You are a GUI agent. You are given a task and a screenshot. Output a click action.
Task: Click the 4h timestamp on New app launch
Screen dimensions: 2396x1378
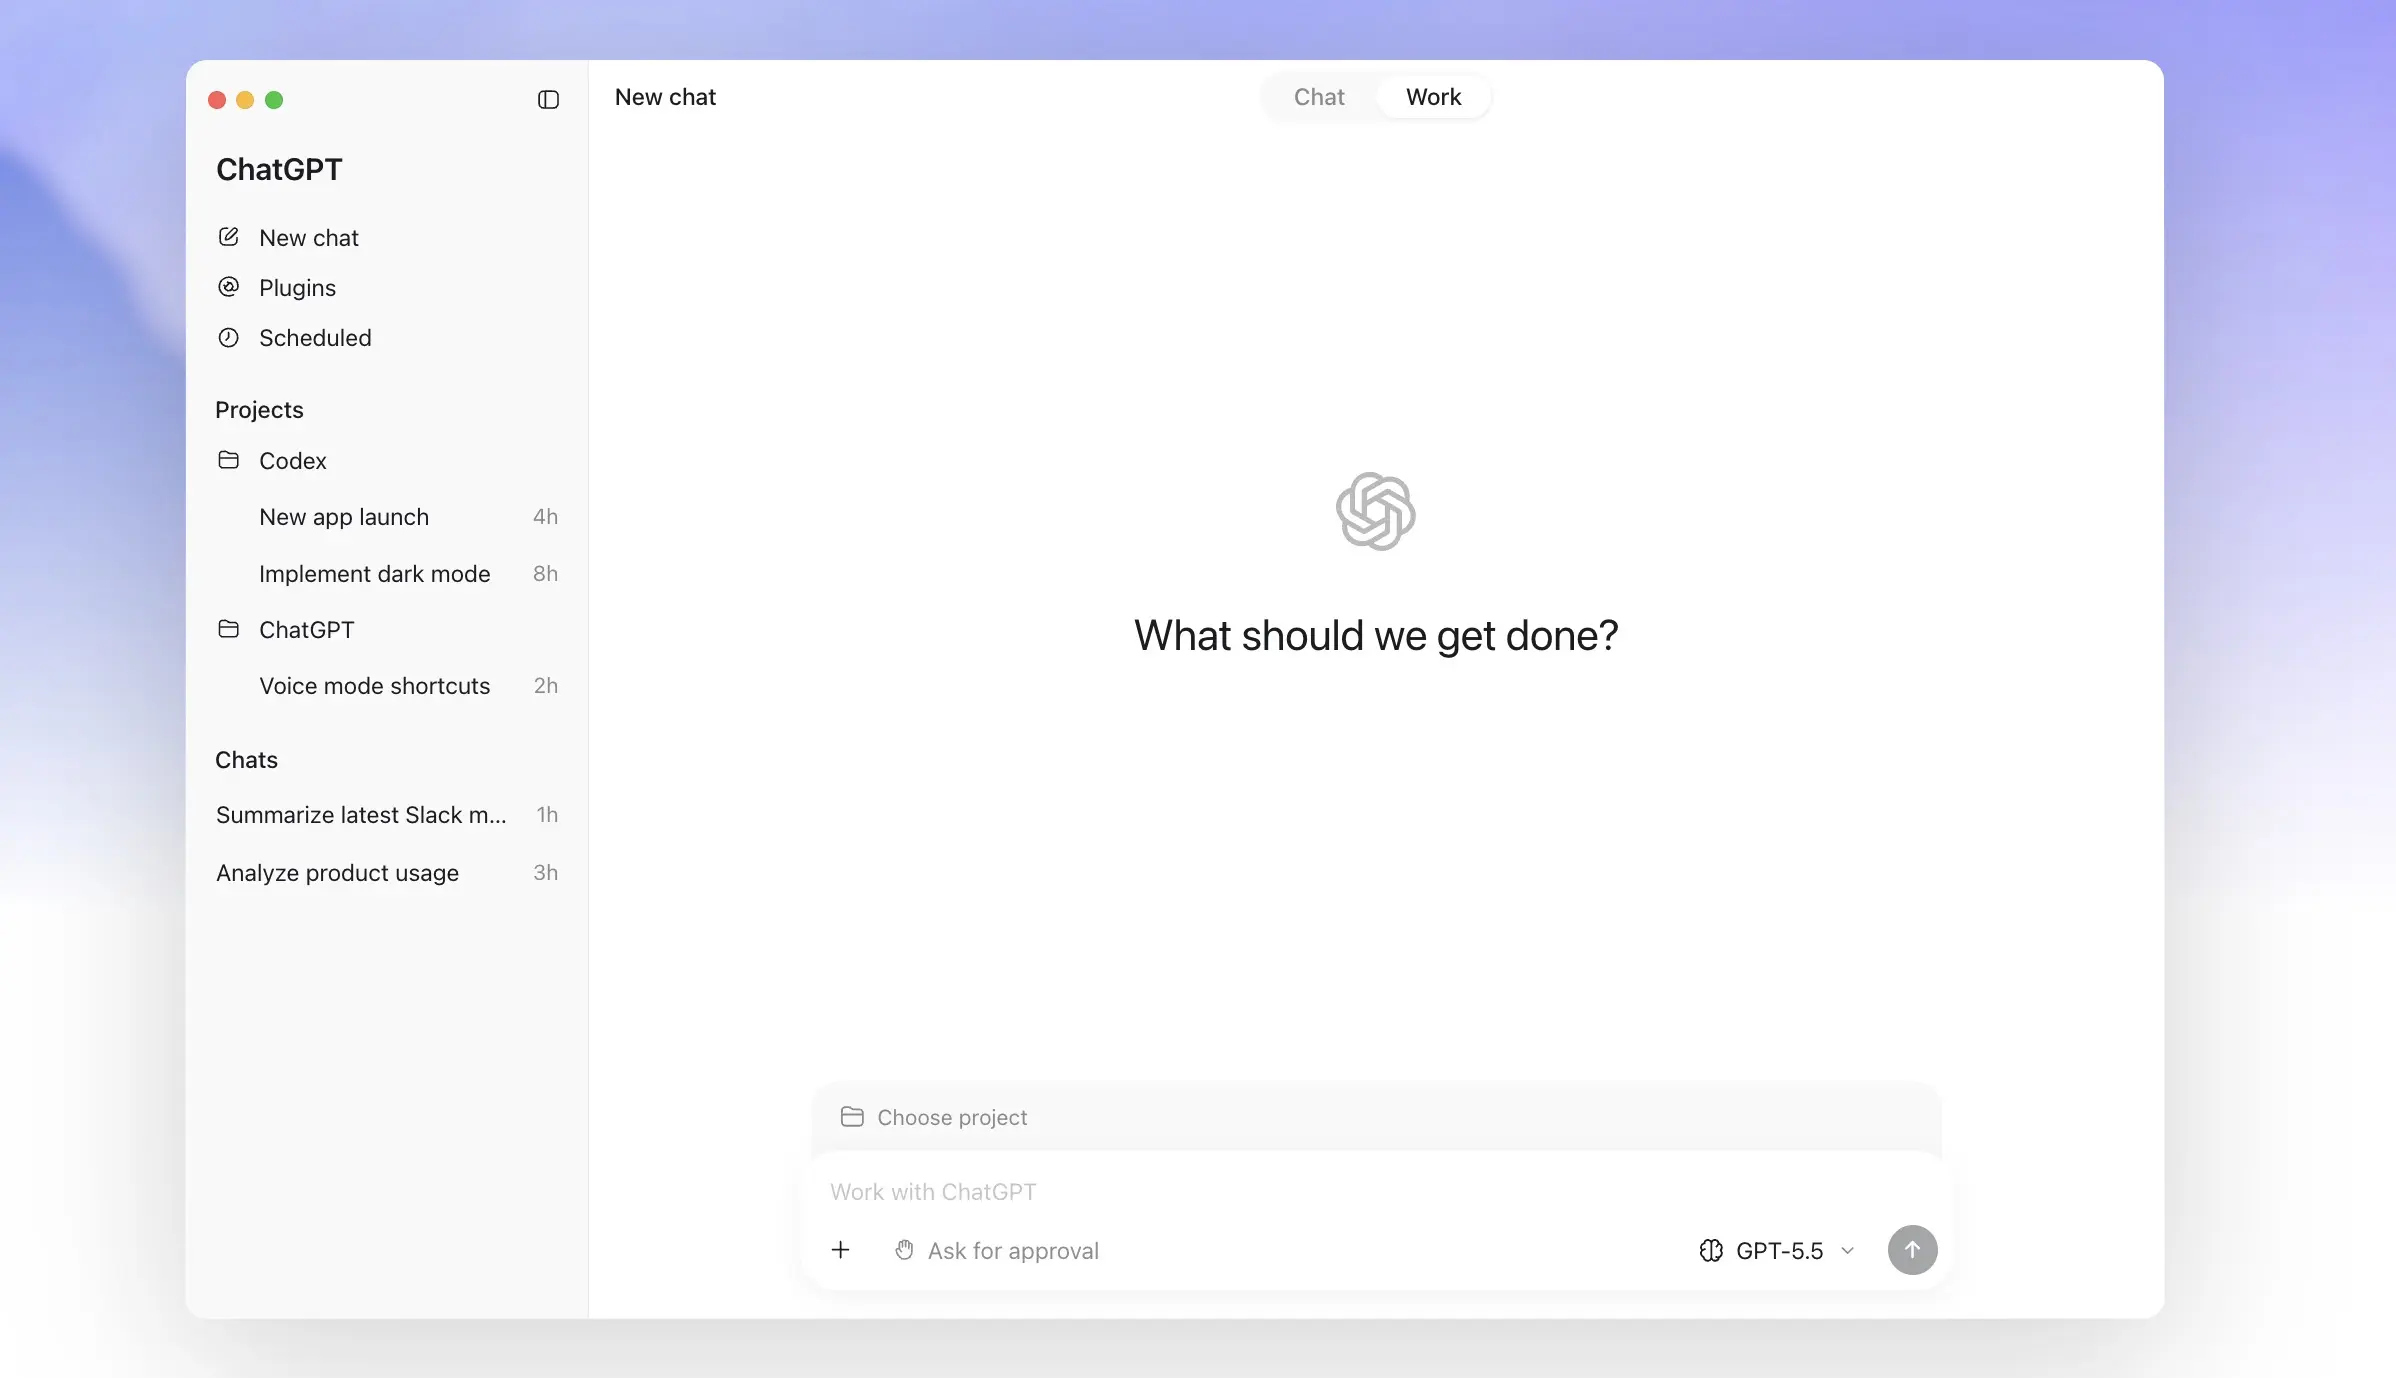[545, 516]
